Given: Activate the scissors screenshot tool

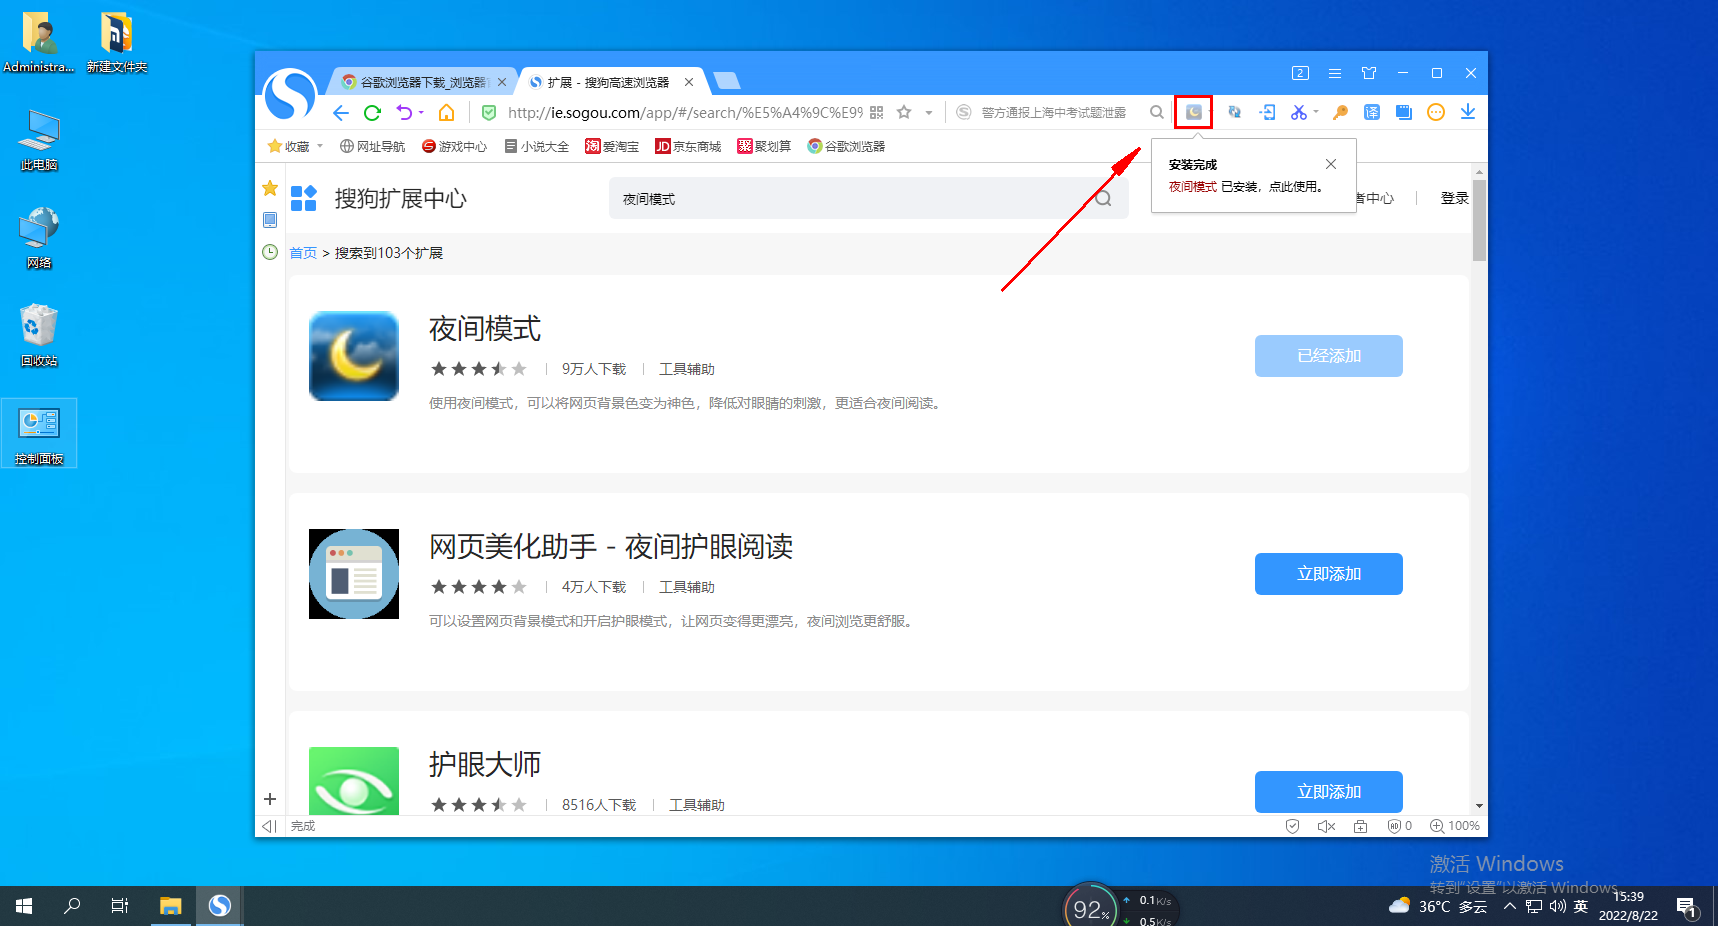Looking at the screenshot, I should coord(1298,112).
